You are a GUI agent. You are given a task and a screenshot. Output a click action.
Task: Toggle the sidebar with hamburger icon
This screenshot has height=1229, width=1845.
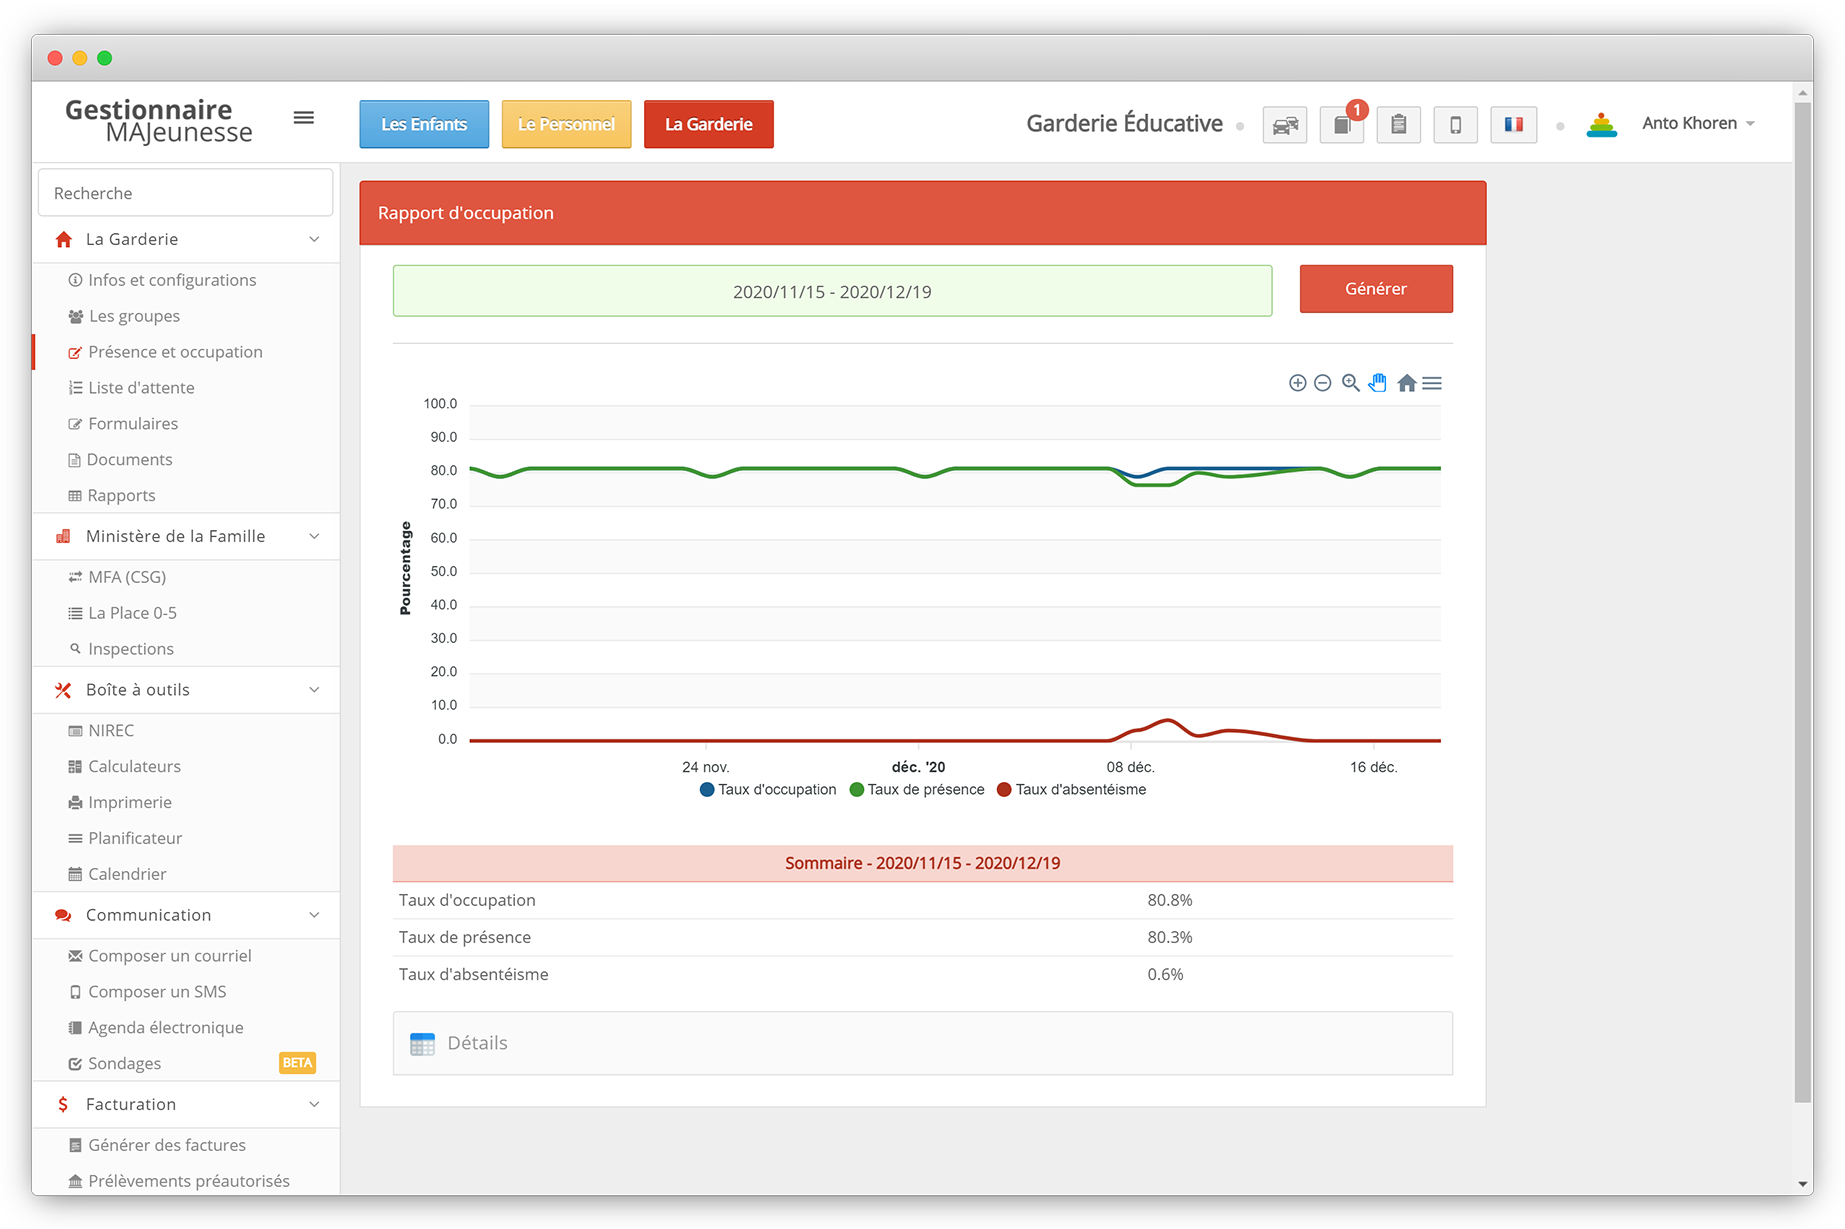304,118
